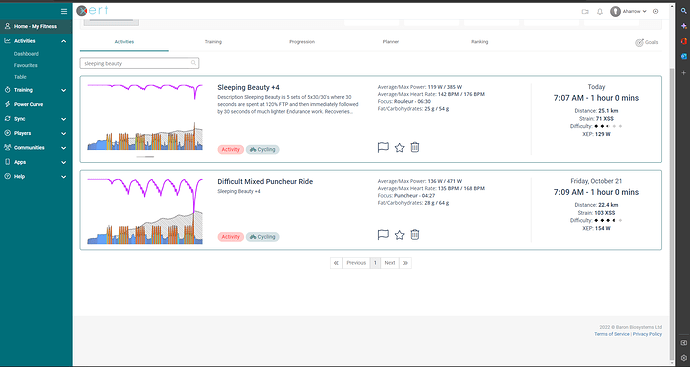The height and width of the screenshot is (367, 690).
Task: Expand the Players sidebar section
Action: 63,133
